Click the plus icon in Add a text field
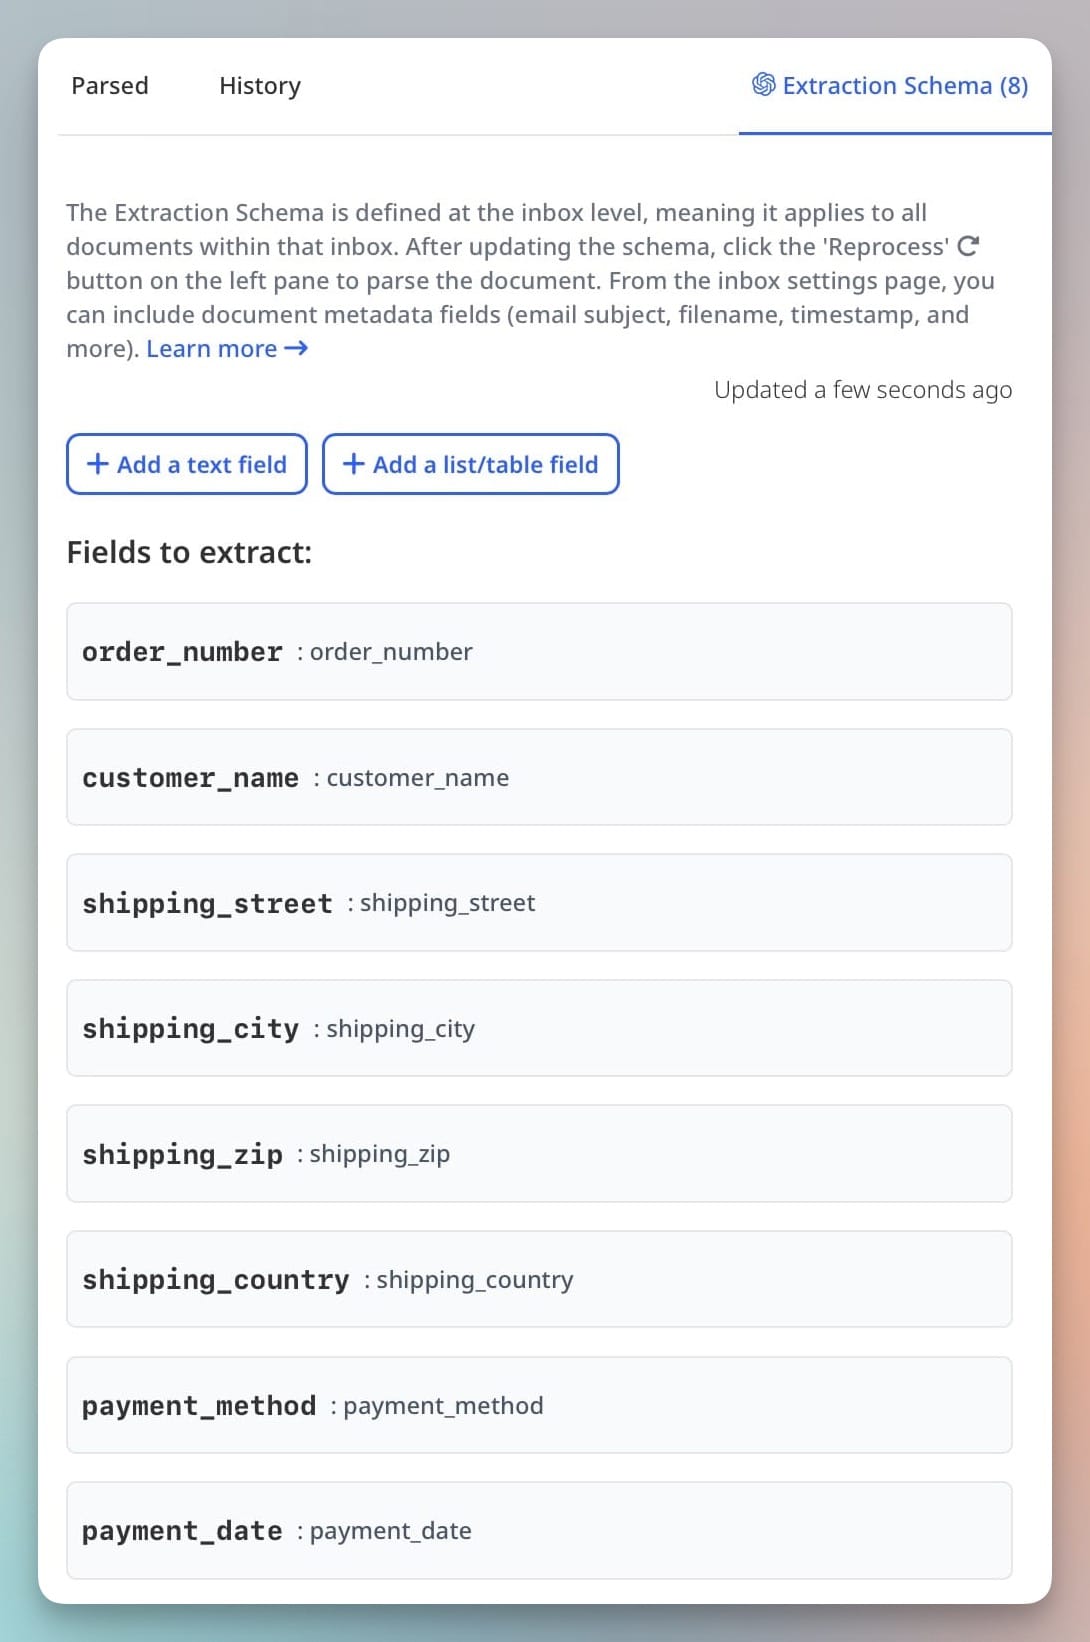Screen dimensions: 1090x1642 [98, 464]
